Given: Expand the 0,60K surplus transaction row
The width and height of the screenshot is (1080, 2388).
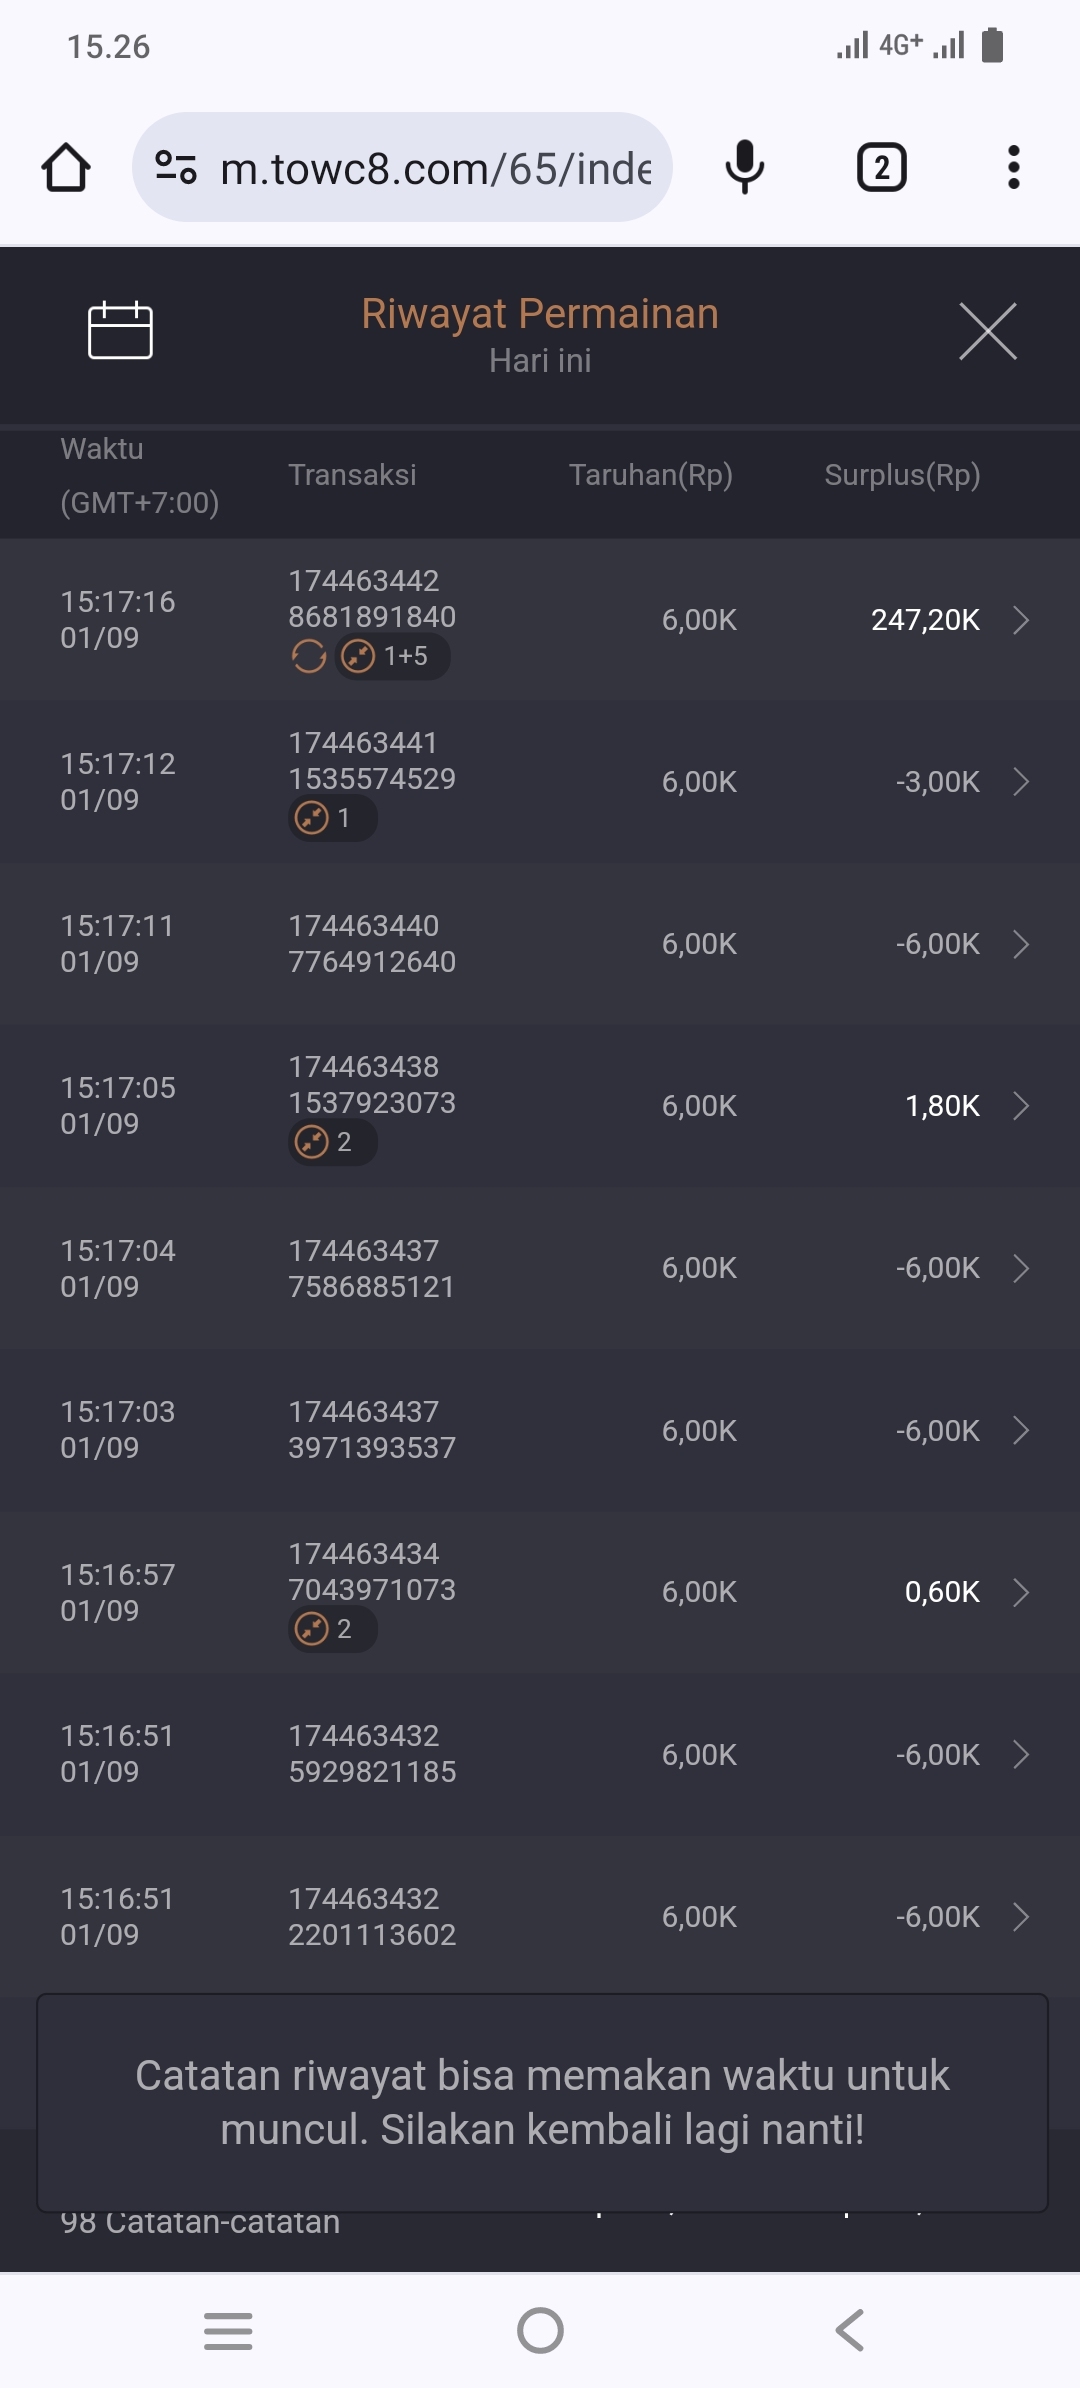Looking at the screenshot, I should [1020, 1592].
